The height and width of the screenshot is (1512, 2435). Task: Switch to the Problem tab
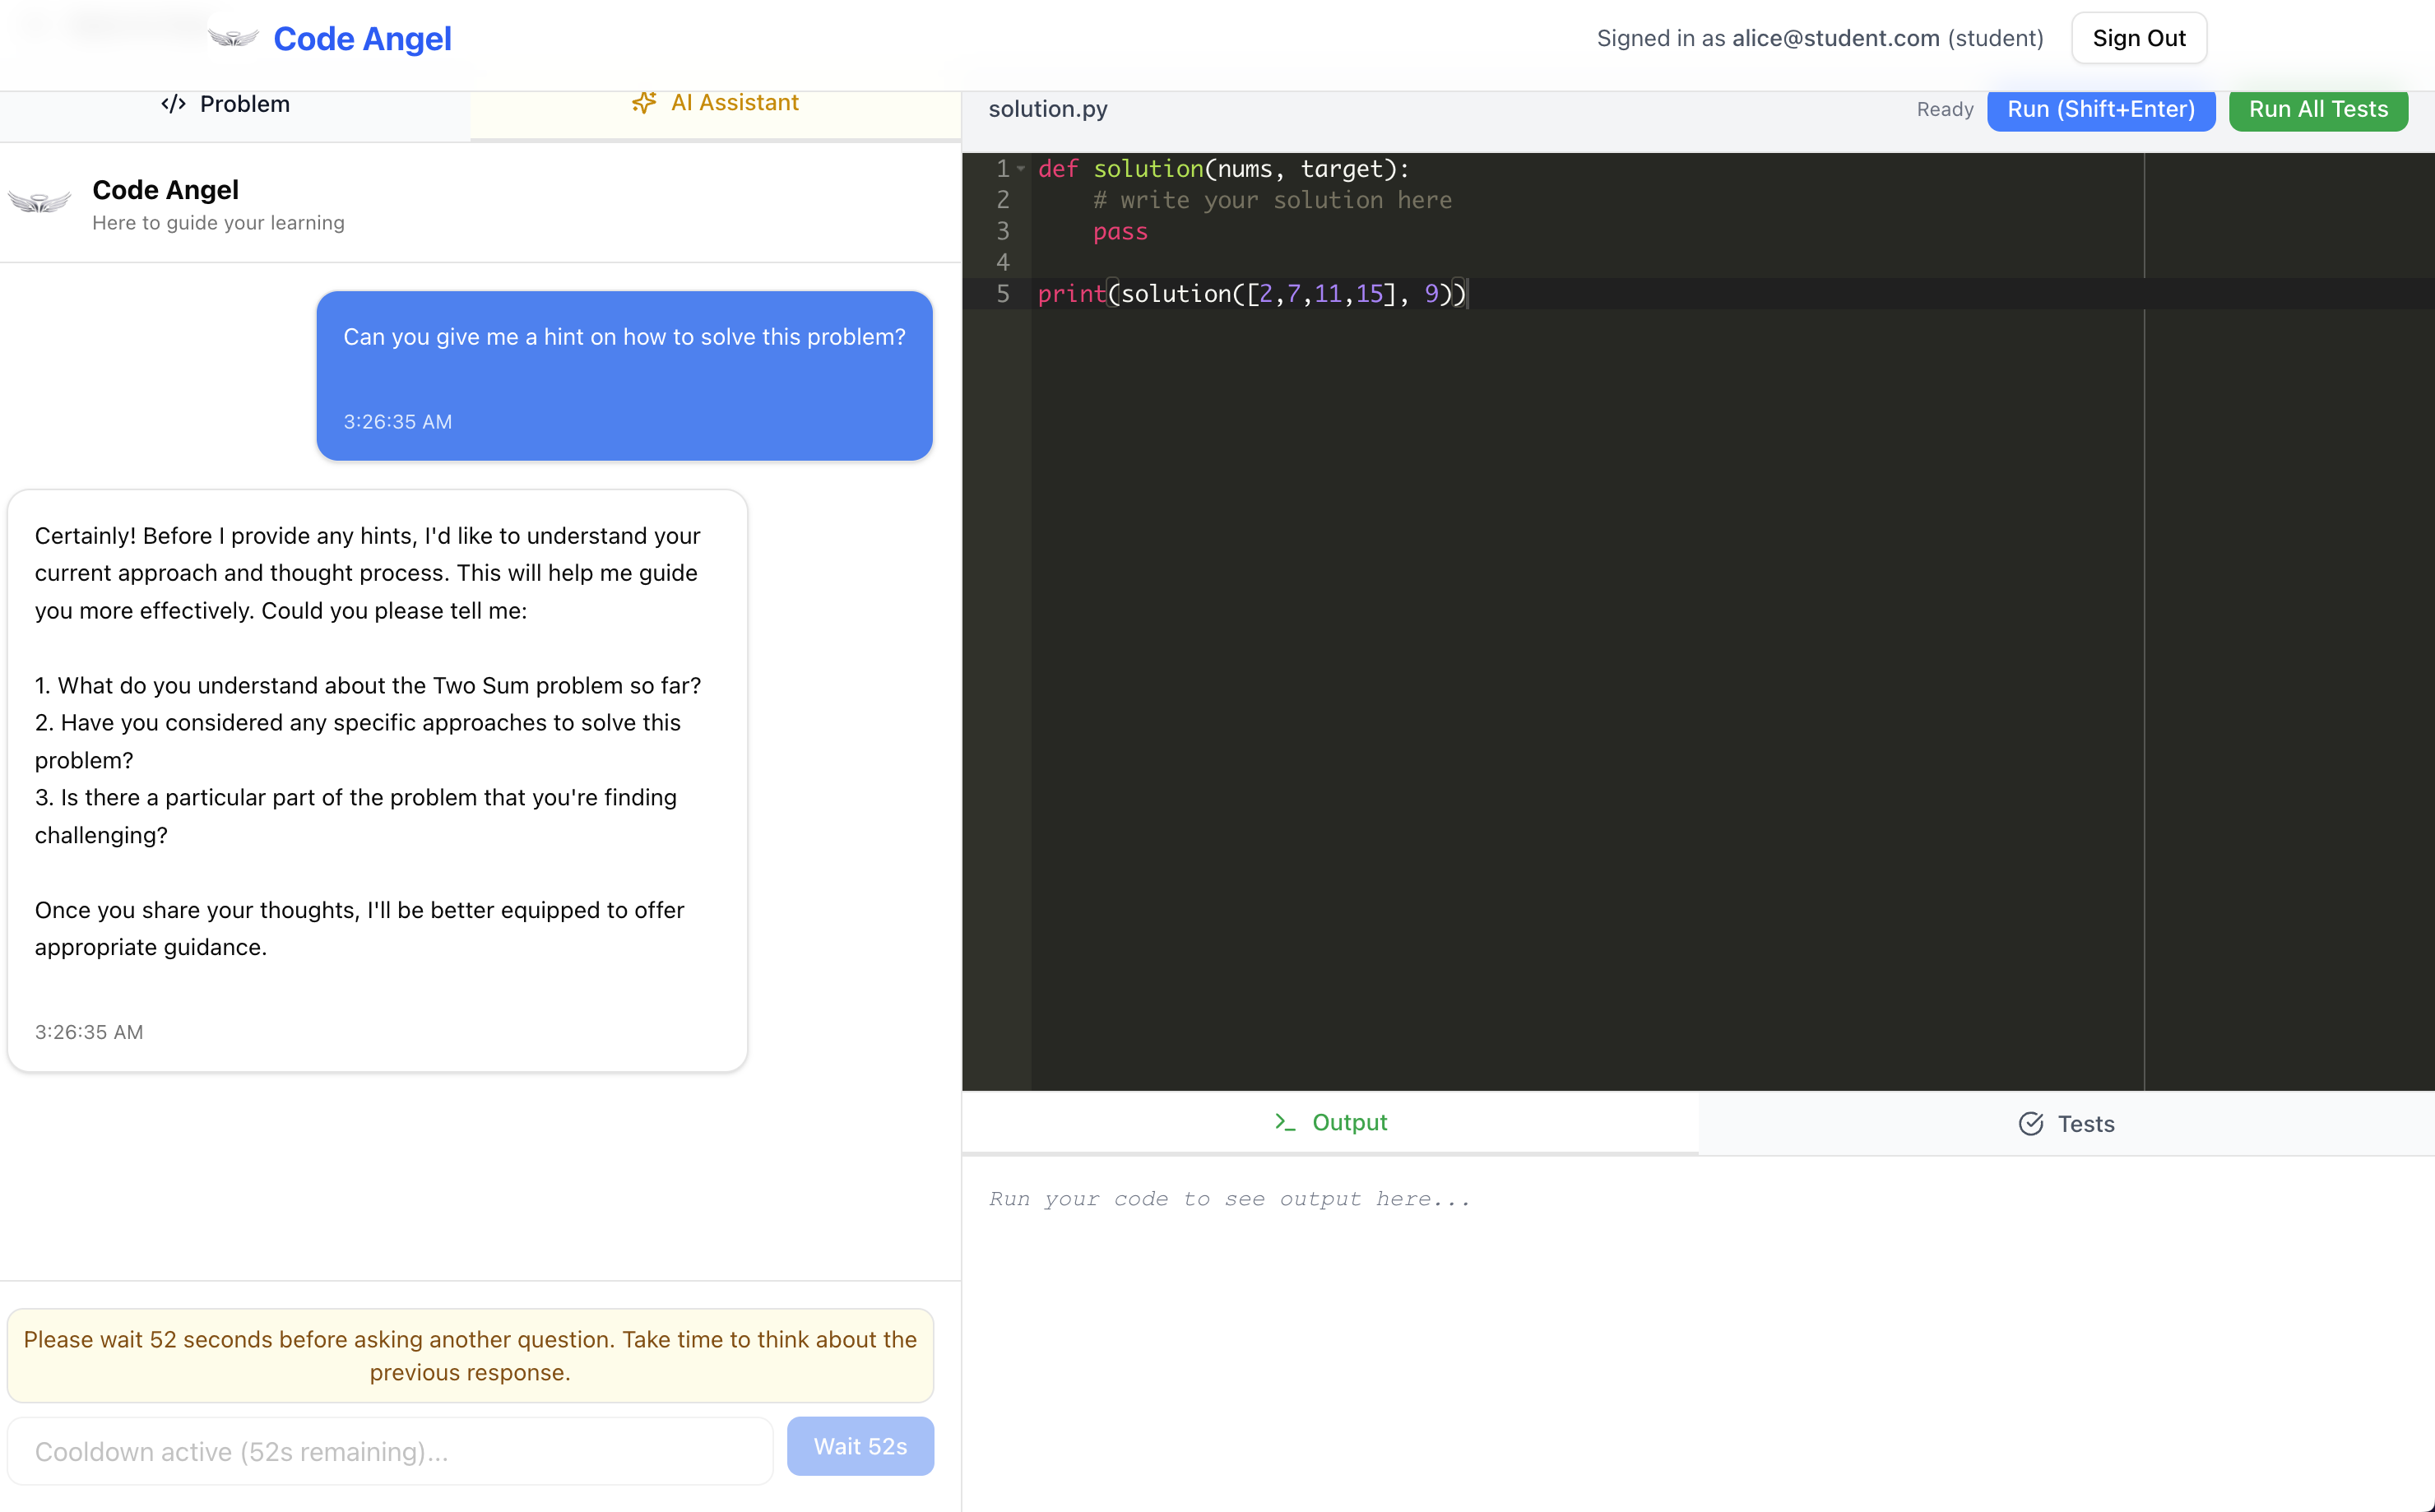[226, 104]
